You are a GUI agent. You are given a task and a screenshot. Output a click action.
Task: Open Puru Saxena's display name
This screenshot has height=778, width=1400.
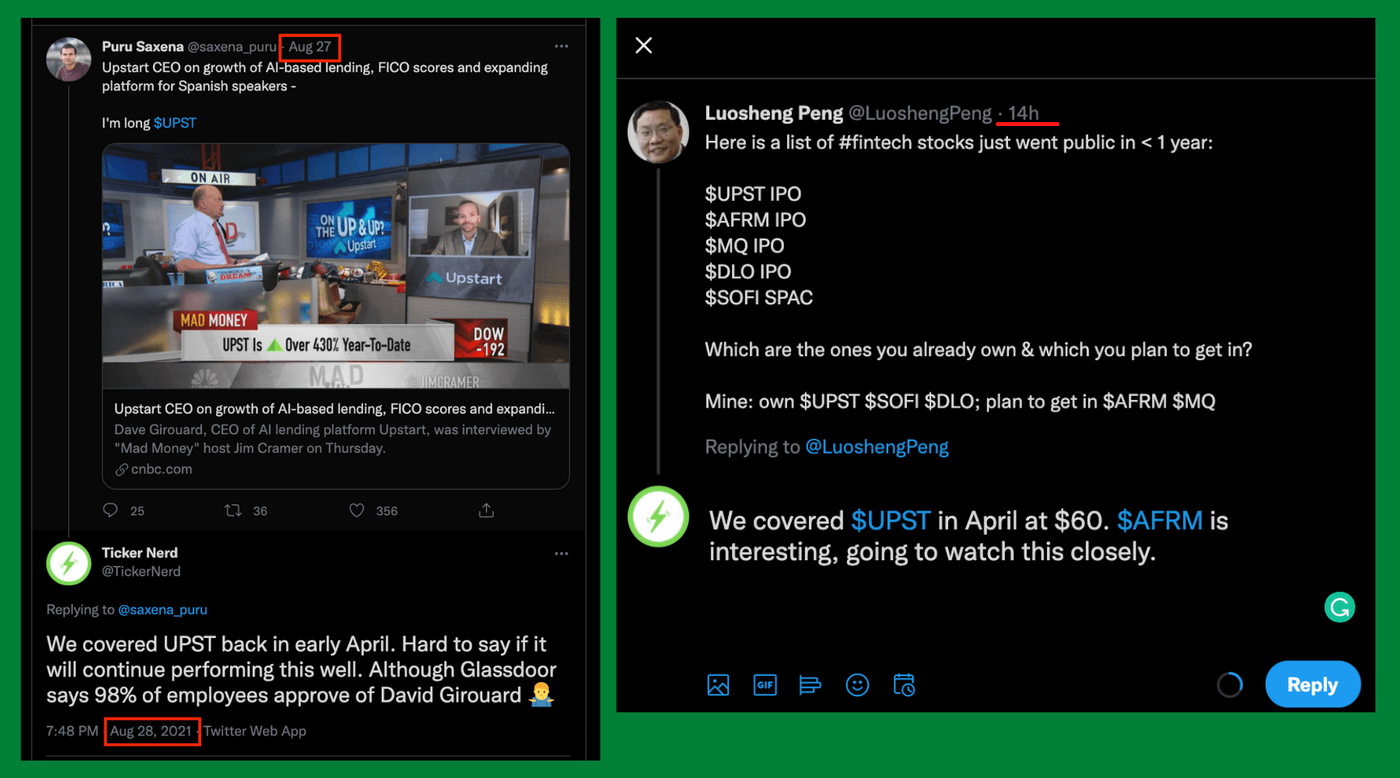point(143,47)
